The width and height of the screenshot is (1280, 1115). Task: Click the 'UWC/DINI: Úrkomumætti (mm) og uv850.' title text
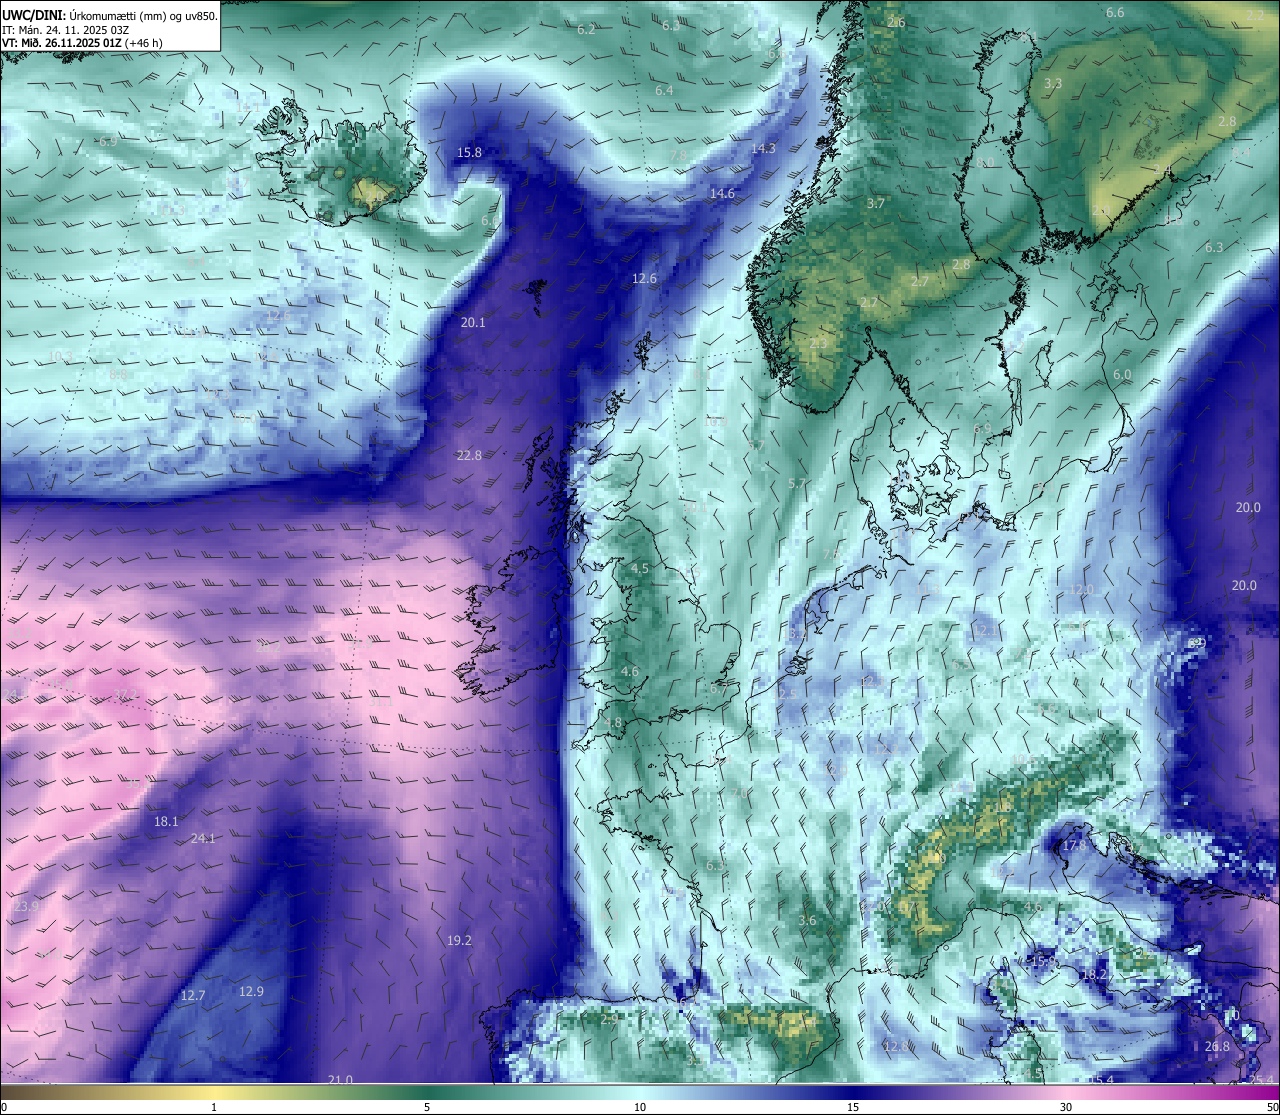[x=110, y=16]
